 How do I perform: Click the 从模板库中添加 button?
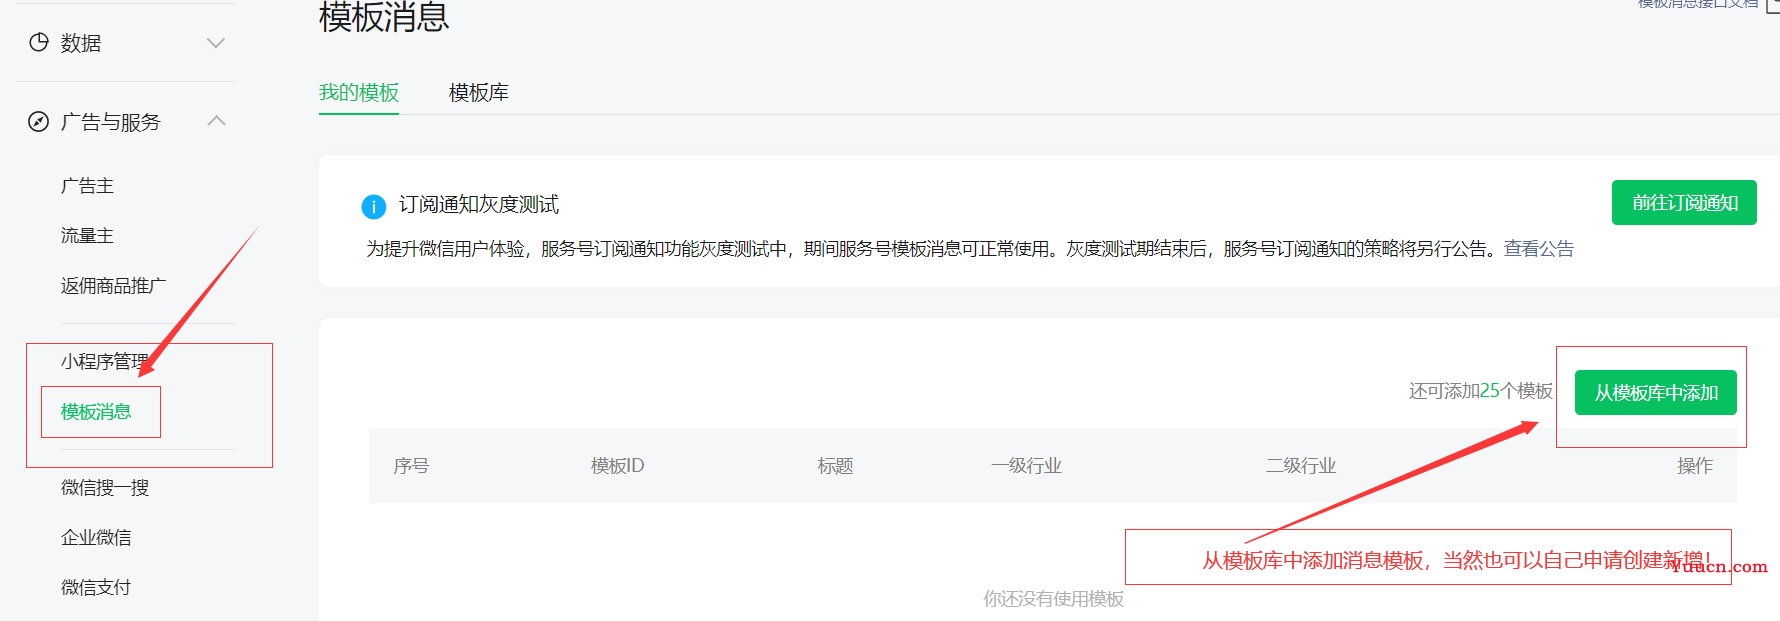click(x=1655, y=393)
